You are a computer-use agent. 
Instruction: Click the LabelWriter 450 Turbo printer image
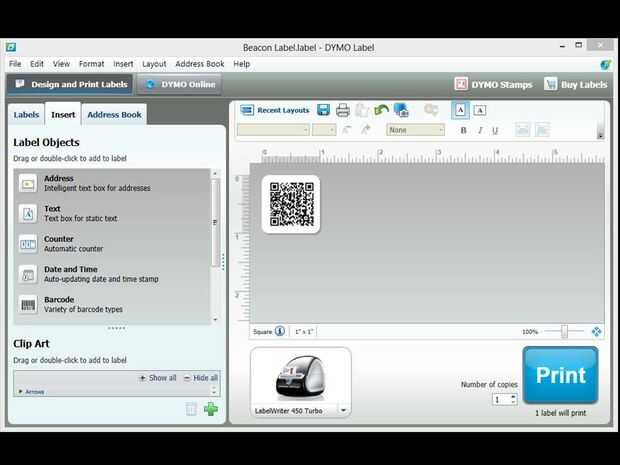click(x=301, y=377)
